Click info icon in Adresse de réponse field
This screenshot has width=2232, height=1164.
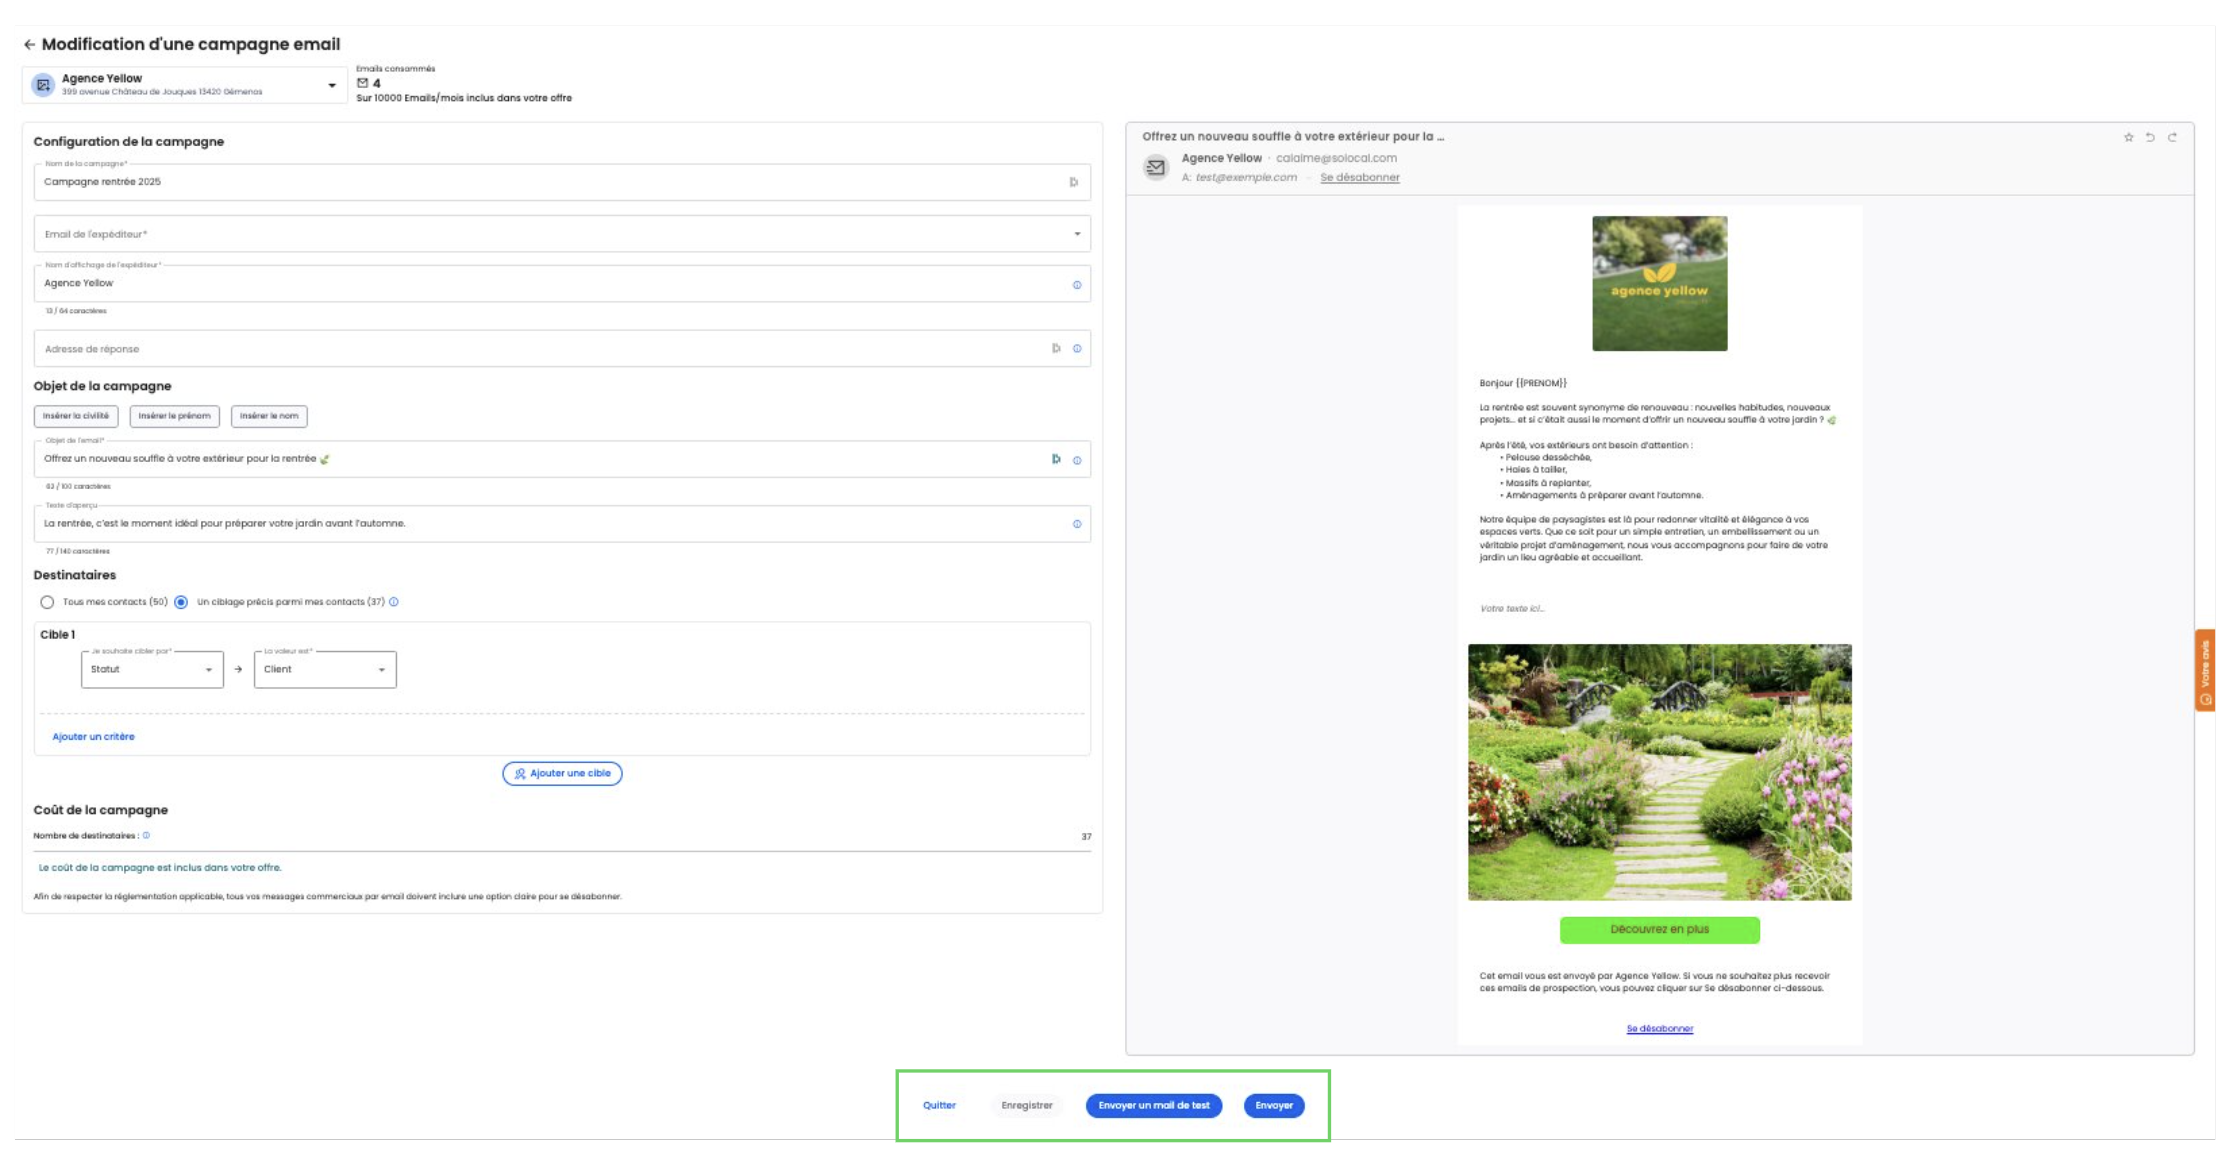(x=1077, y=349)
